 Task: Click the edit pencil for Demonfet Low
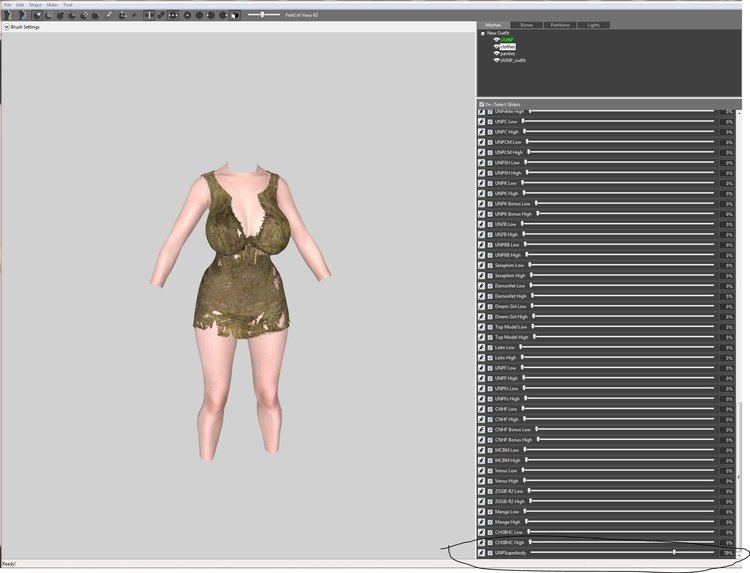pyautogui.click(x=482, y=286)
